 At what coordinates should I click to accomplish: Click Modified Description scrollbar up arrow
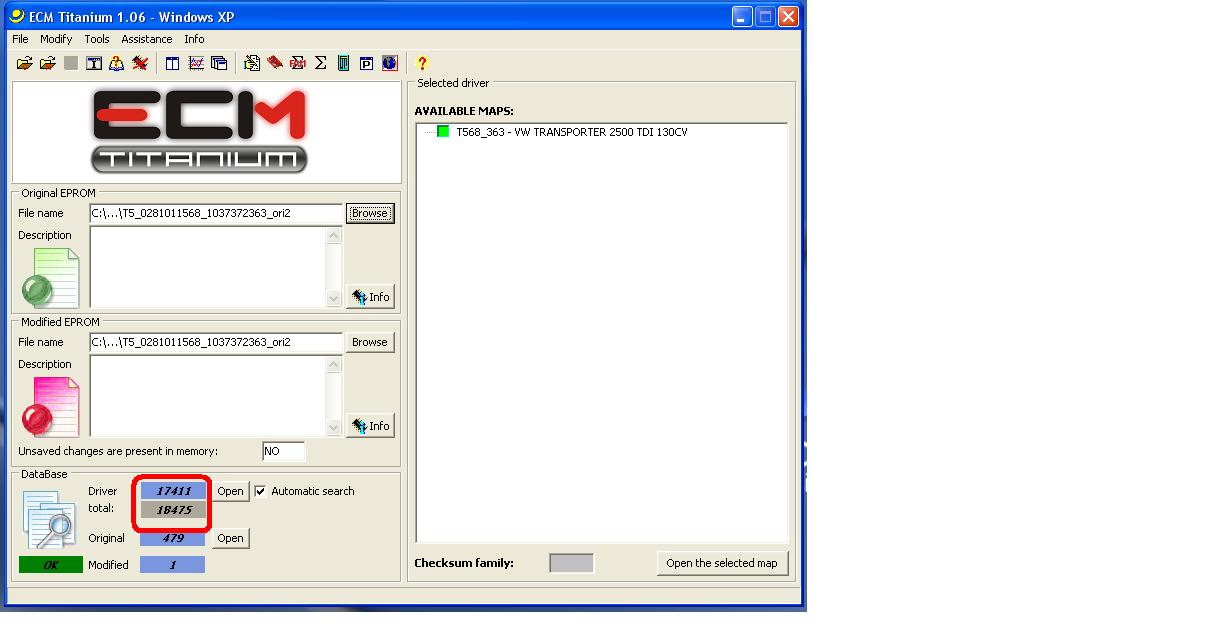[335, 365]
